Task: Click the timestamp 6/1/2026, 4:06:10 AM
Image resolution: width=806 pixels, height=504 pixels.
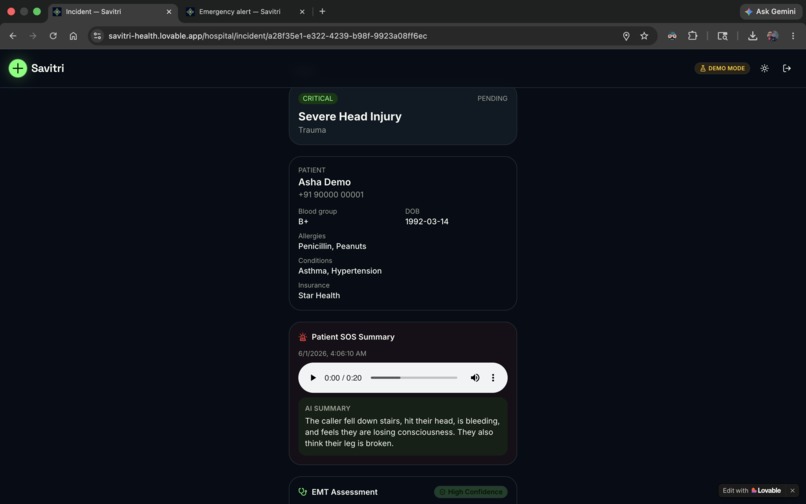Action: [x=332, y=354]
